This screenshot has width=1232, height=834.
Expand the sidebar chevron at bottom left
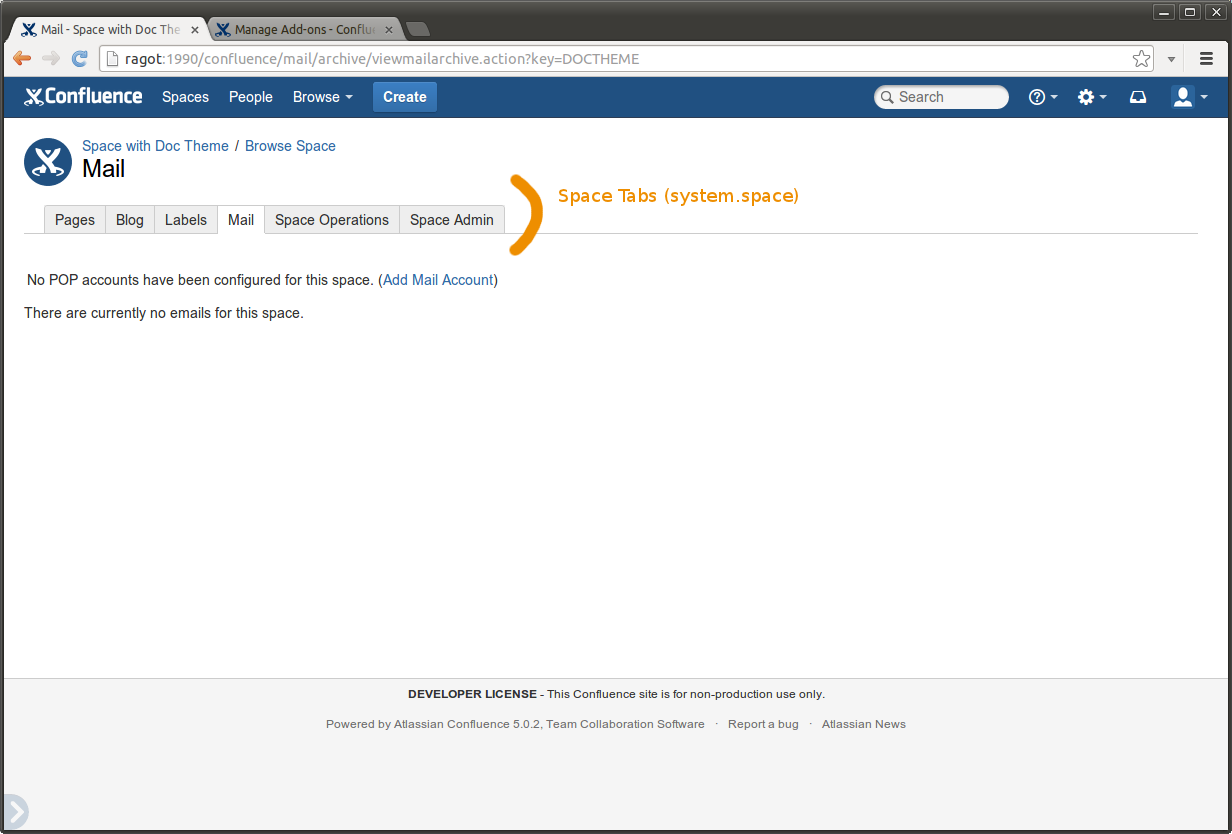point(16,811)
